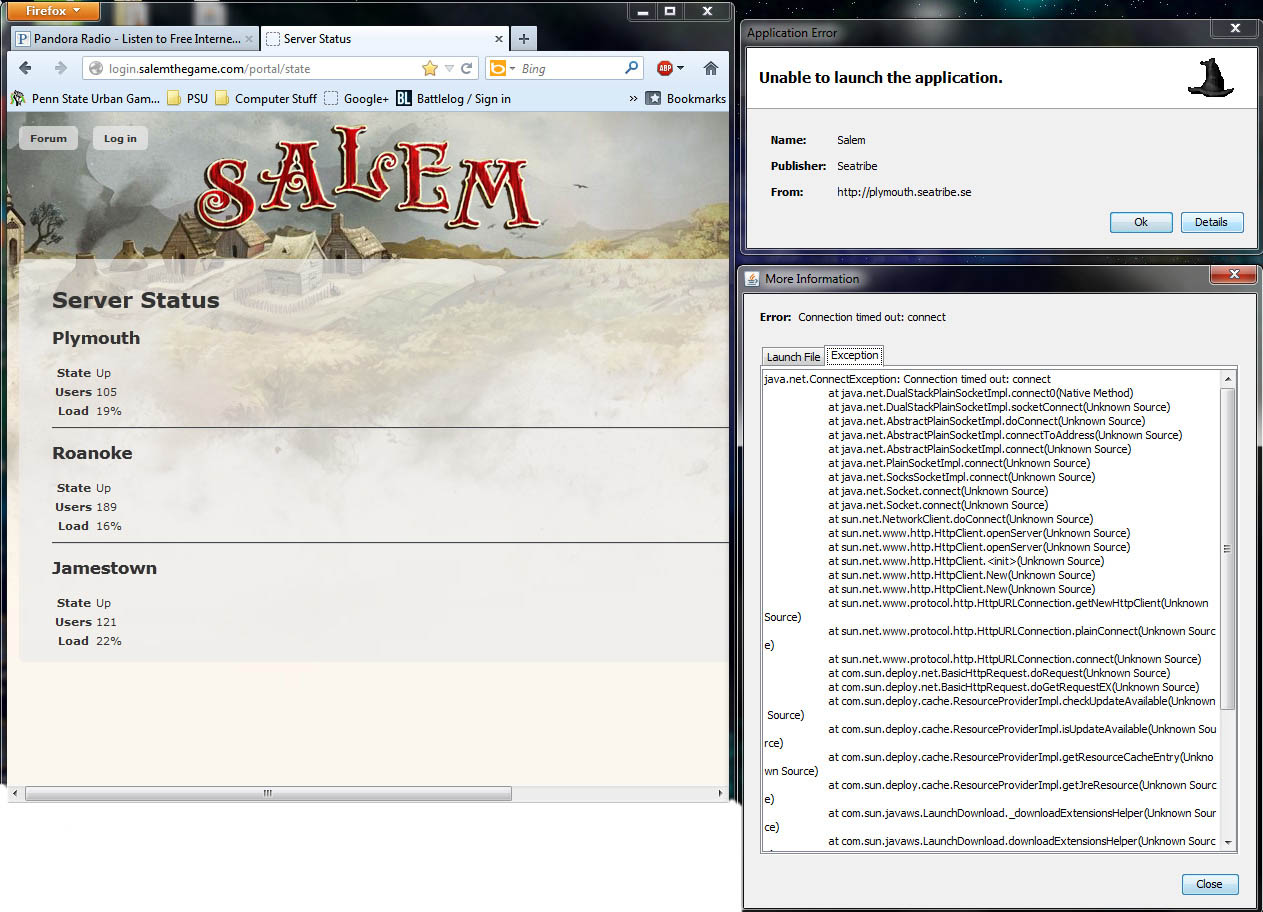Open the Adblock Plus dropdown arrow

(x=681, y=68)
